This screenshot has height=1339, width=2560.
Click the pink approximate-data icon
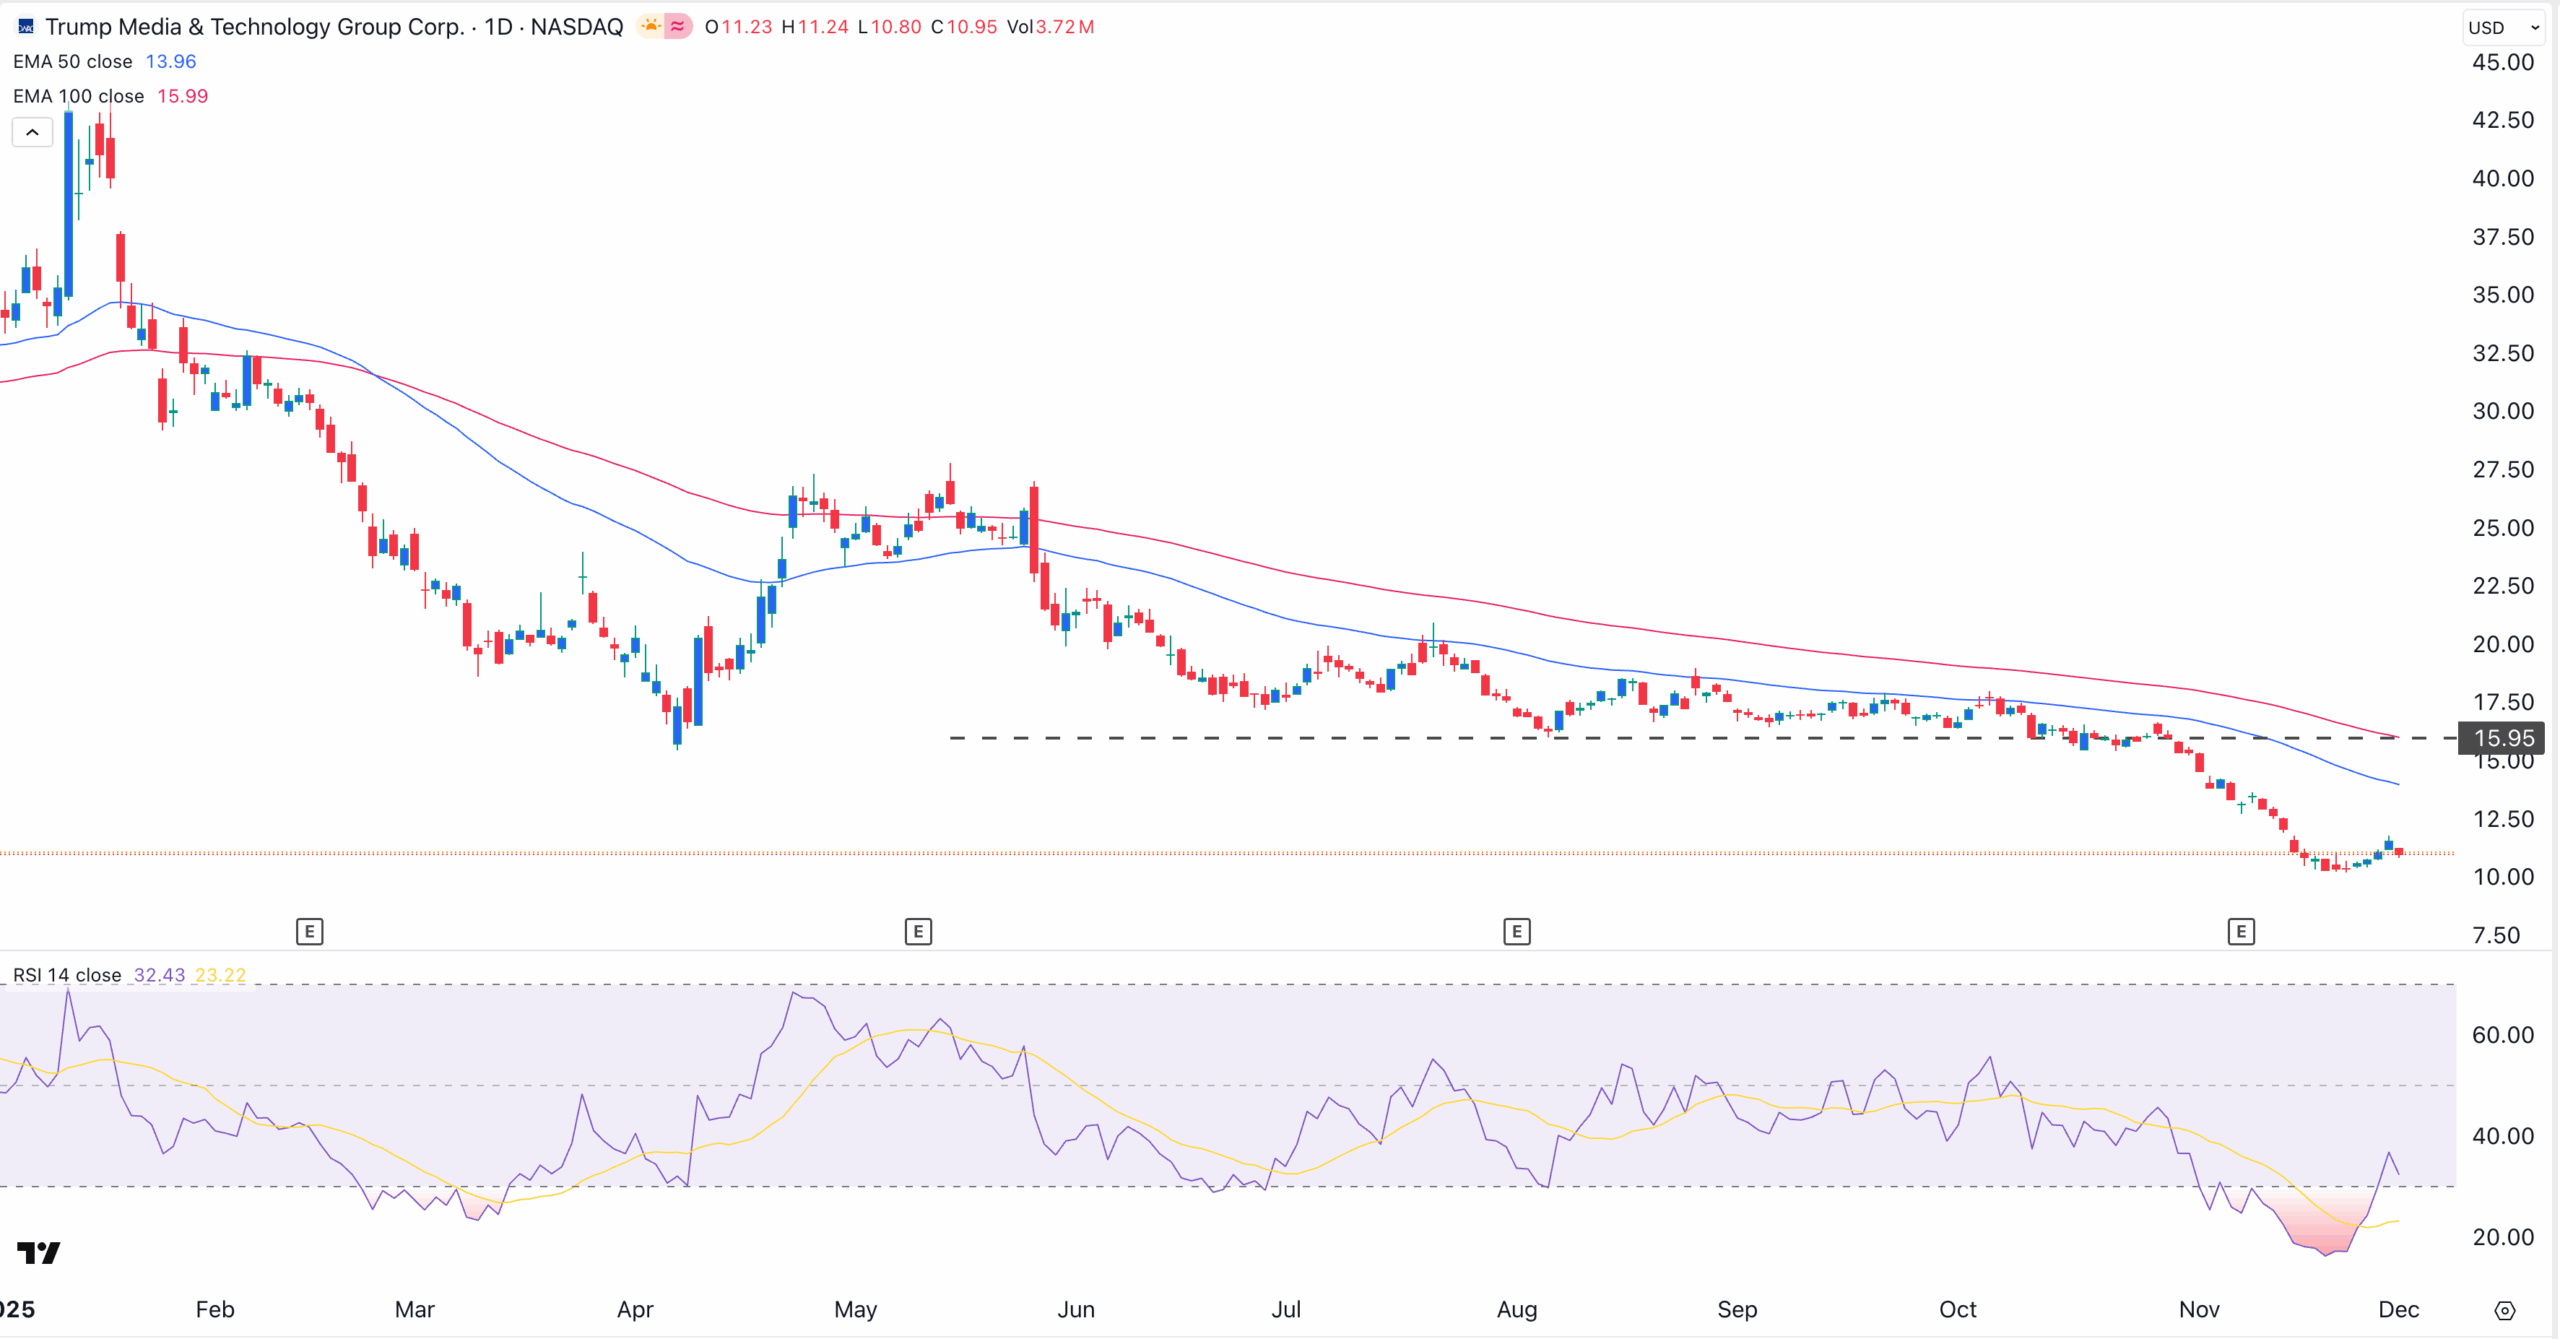click(678, 27)
